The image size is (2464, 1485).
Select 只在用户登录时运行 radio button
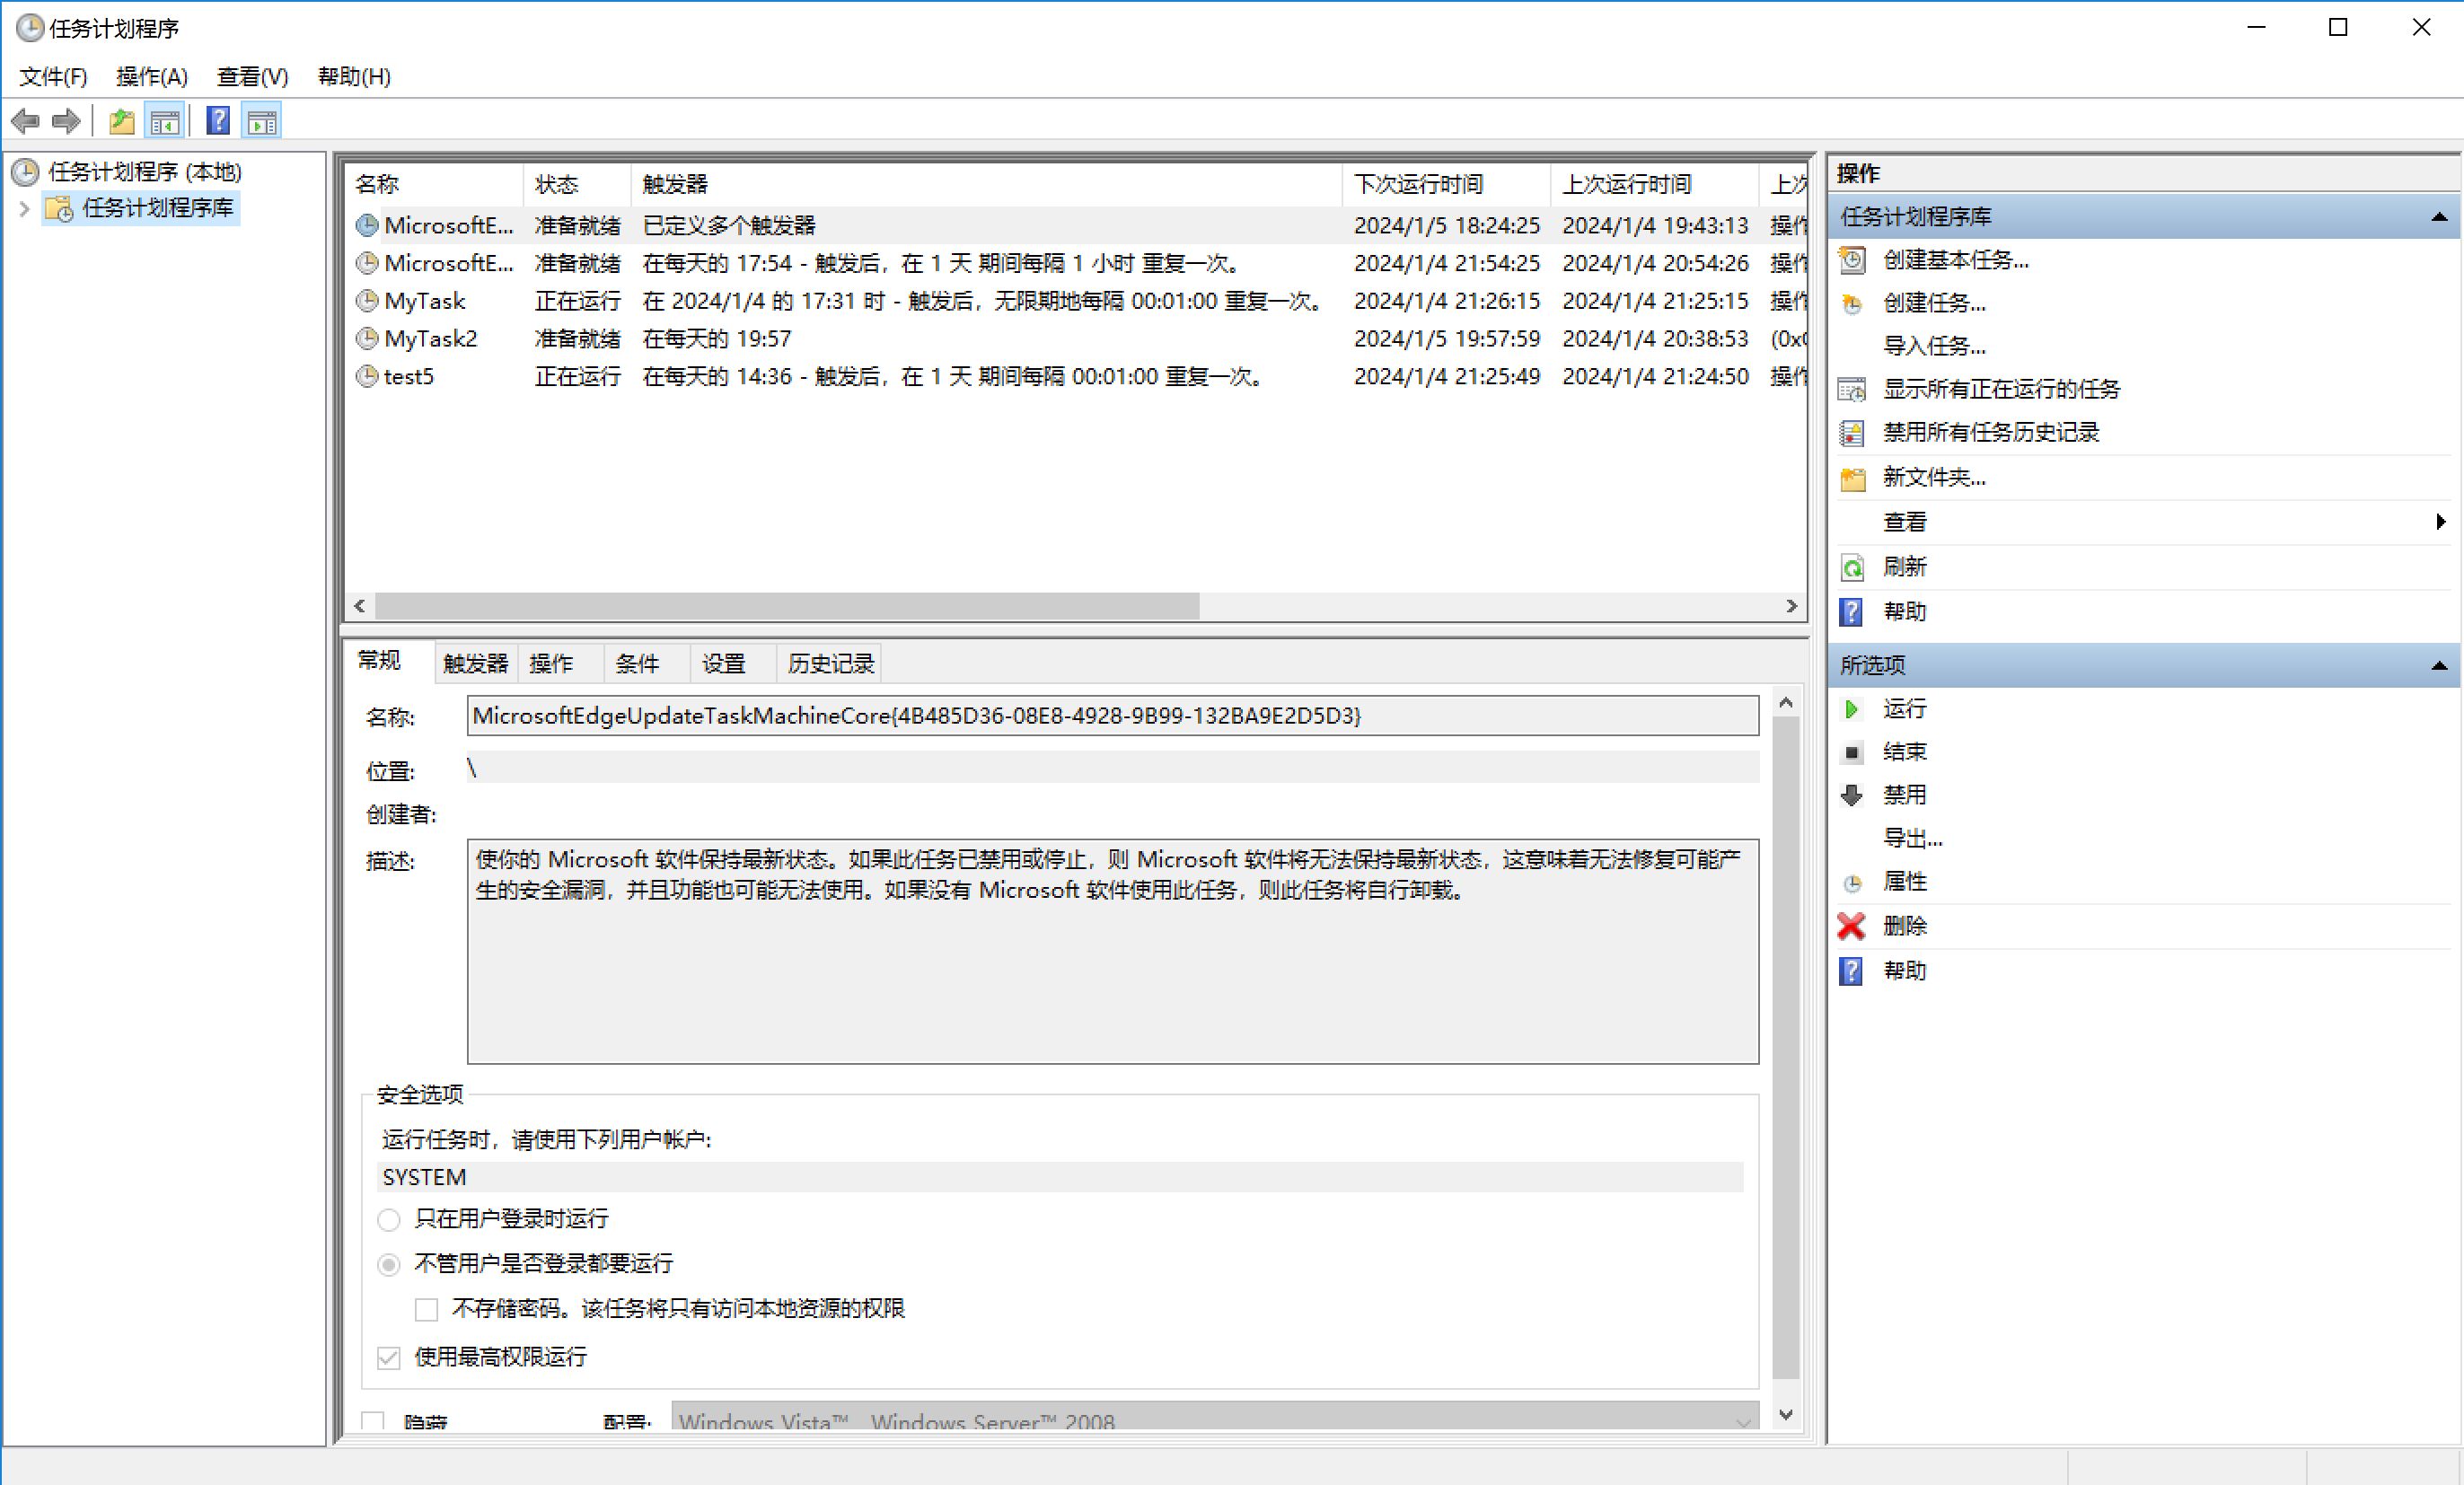pos(389,1220)
